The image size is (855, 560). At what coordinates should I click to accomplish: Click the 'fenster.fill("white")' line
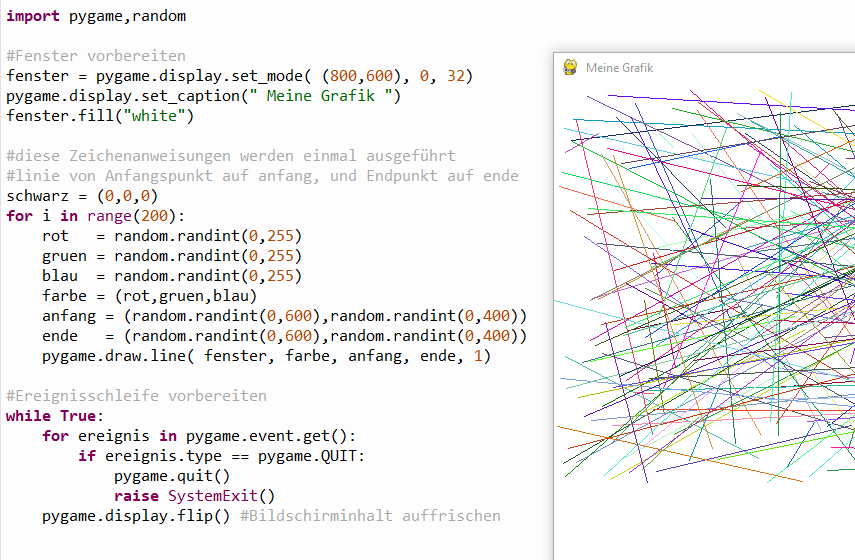tap(100, 116)
